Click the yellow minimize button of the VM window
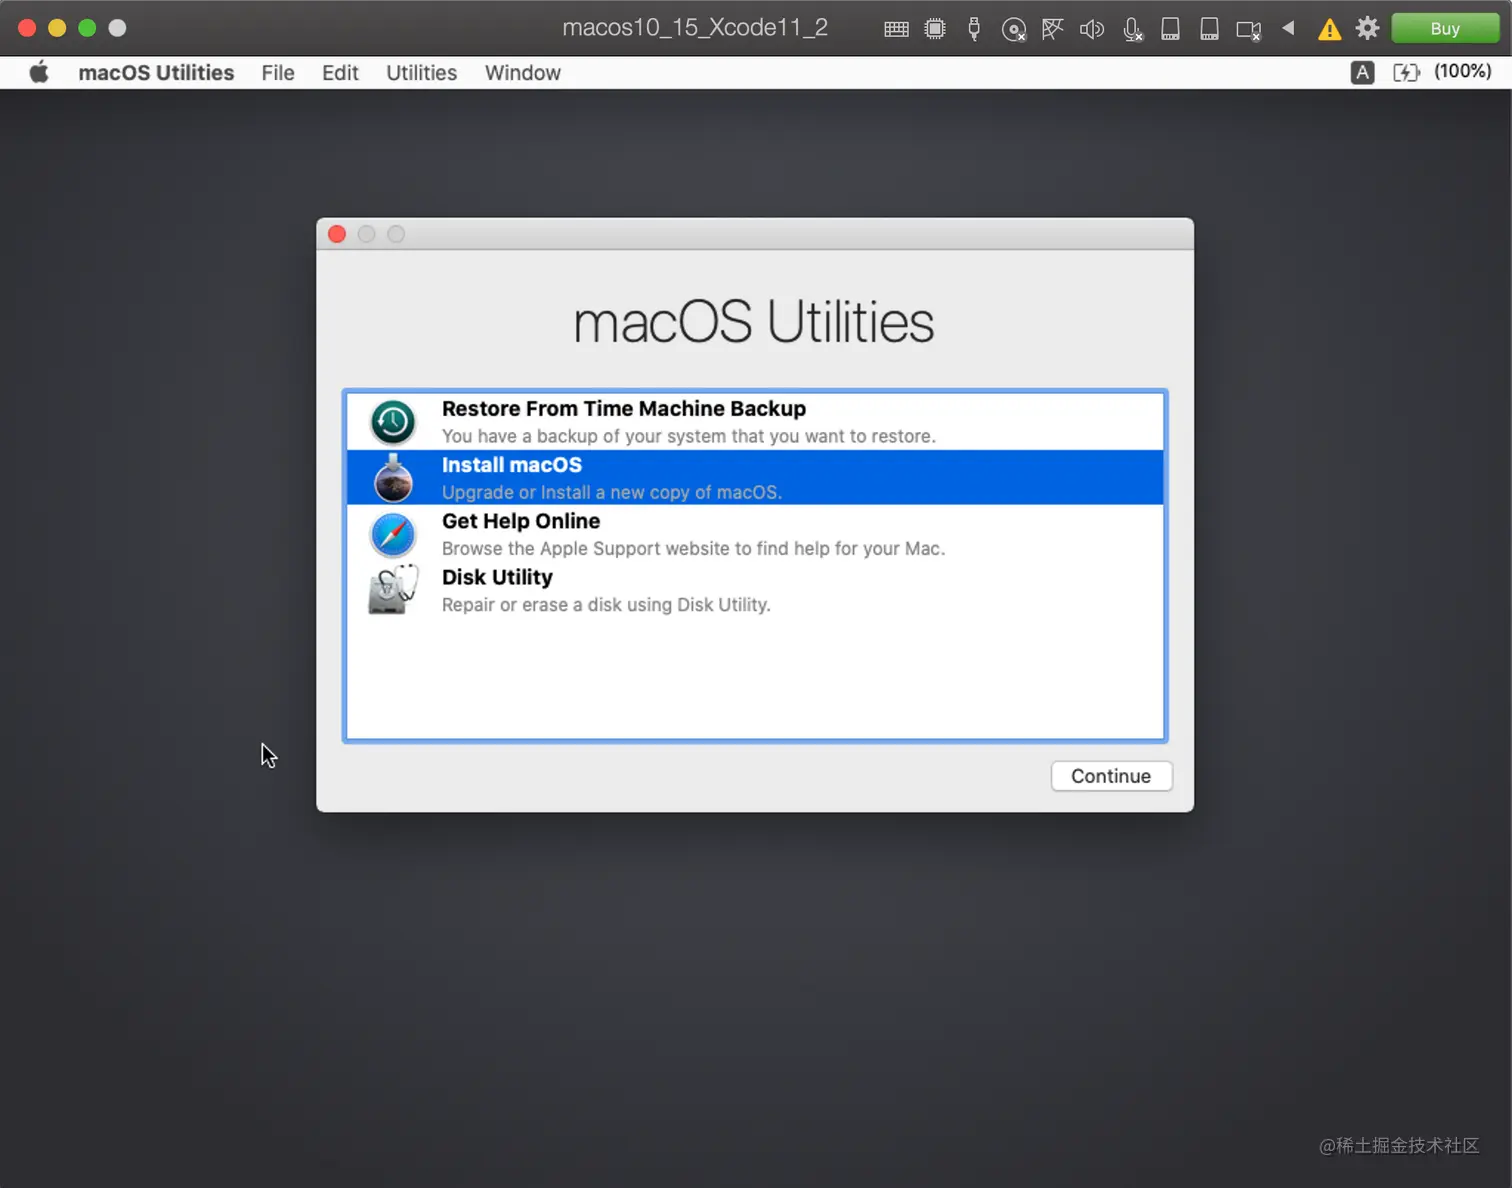This screenshot has width=1512, height=1188. click(57, 28)
